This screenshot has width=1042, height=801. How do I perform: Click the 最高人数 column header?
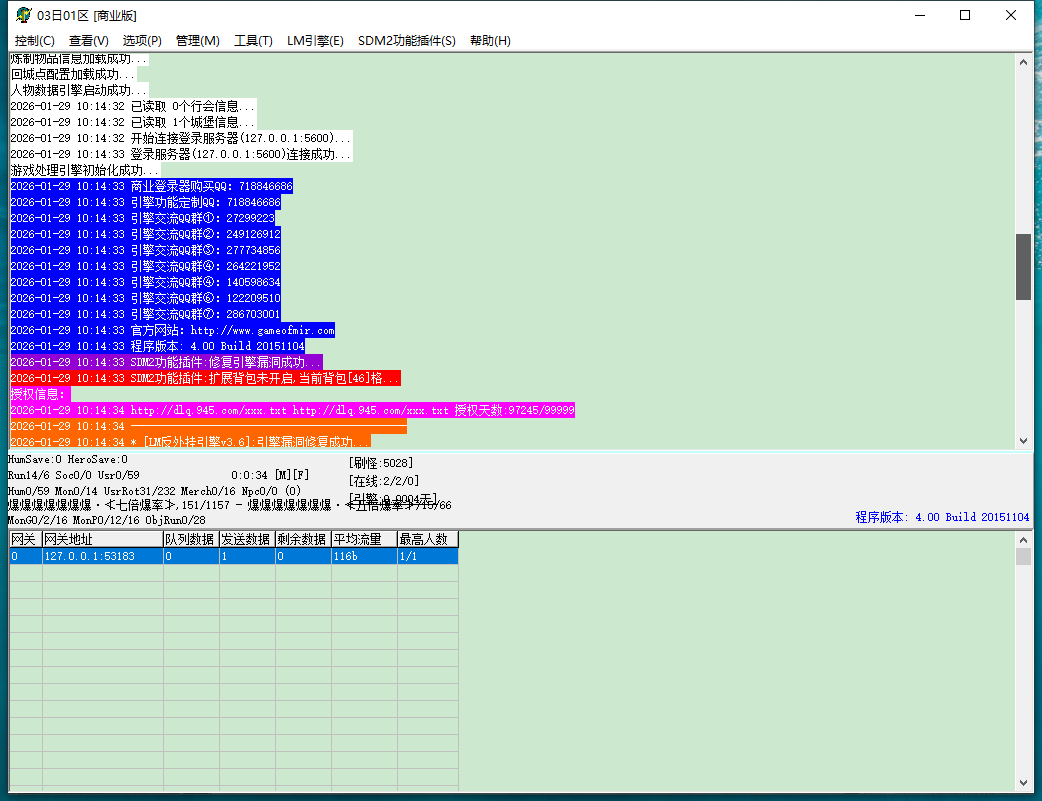click(x=427, y=539)
